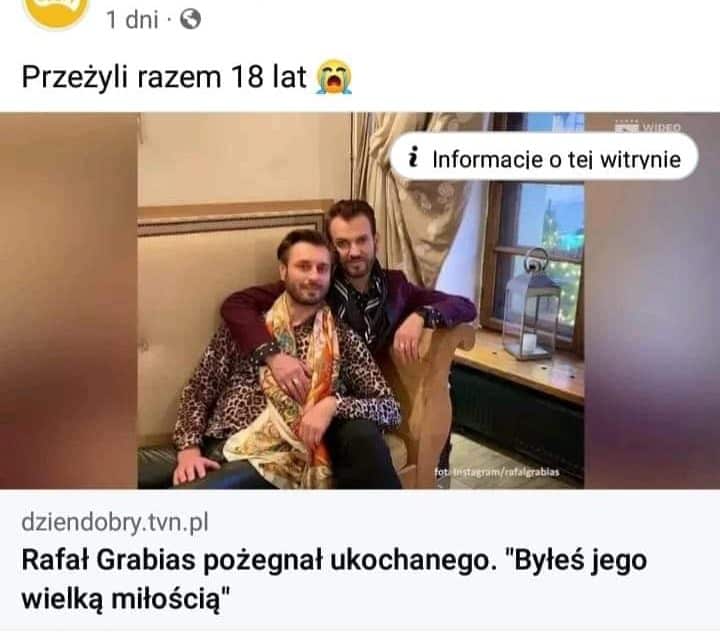Click the globe public audience icon
Image resolution: width=720 pixels, height=642 pixels.
point(190,20)
